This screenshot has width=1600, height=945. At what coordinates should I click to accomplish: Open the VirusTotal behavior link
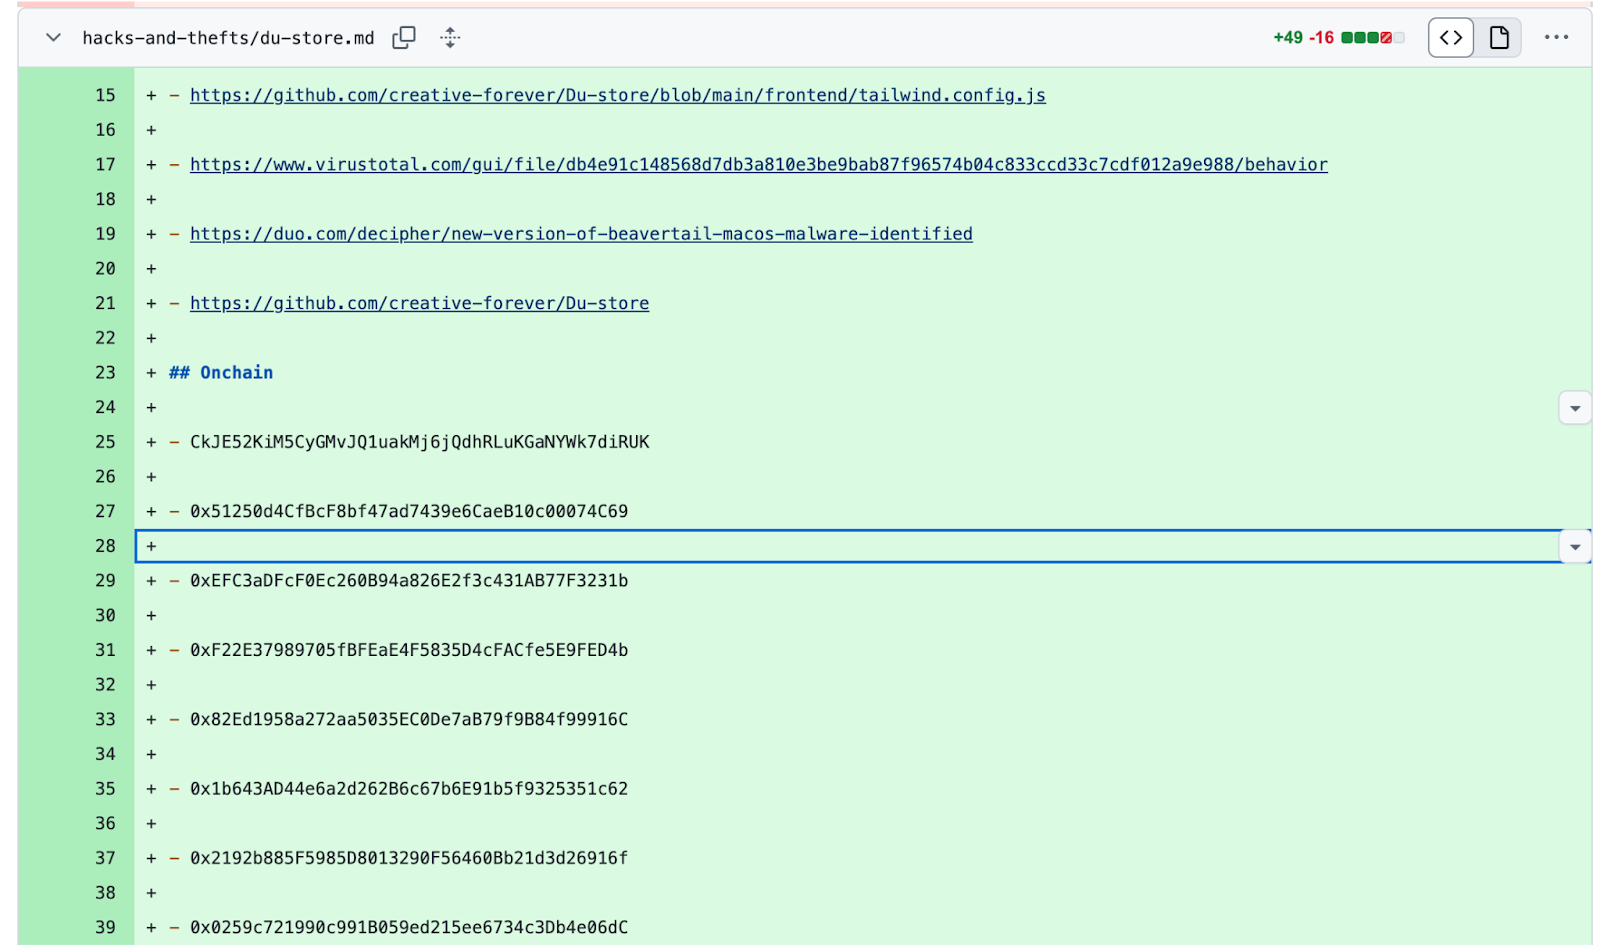(x=759, y=164)
